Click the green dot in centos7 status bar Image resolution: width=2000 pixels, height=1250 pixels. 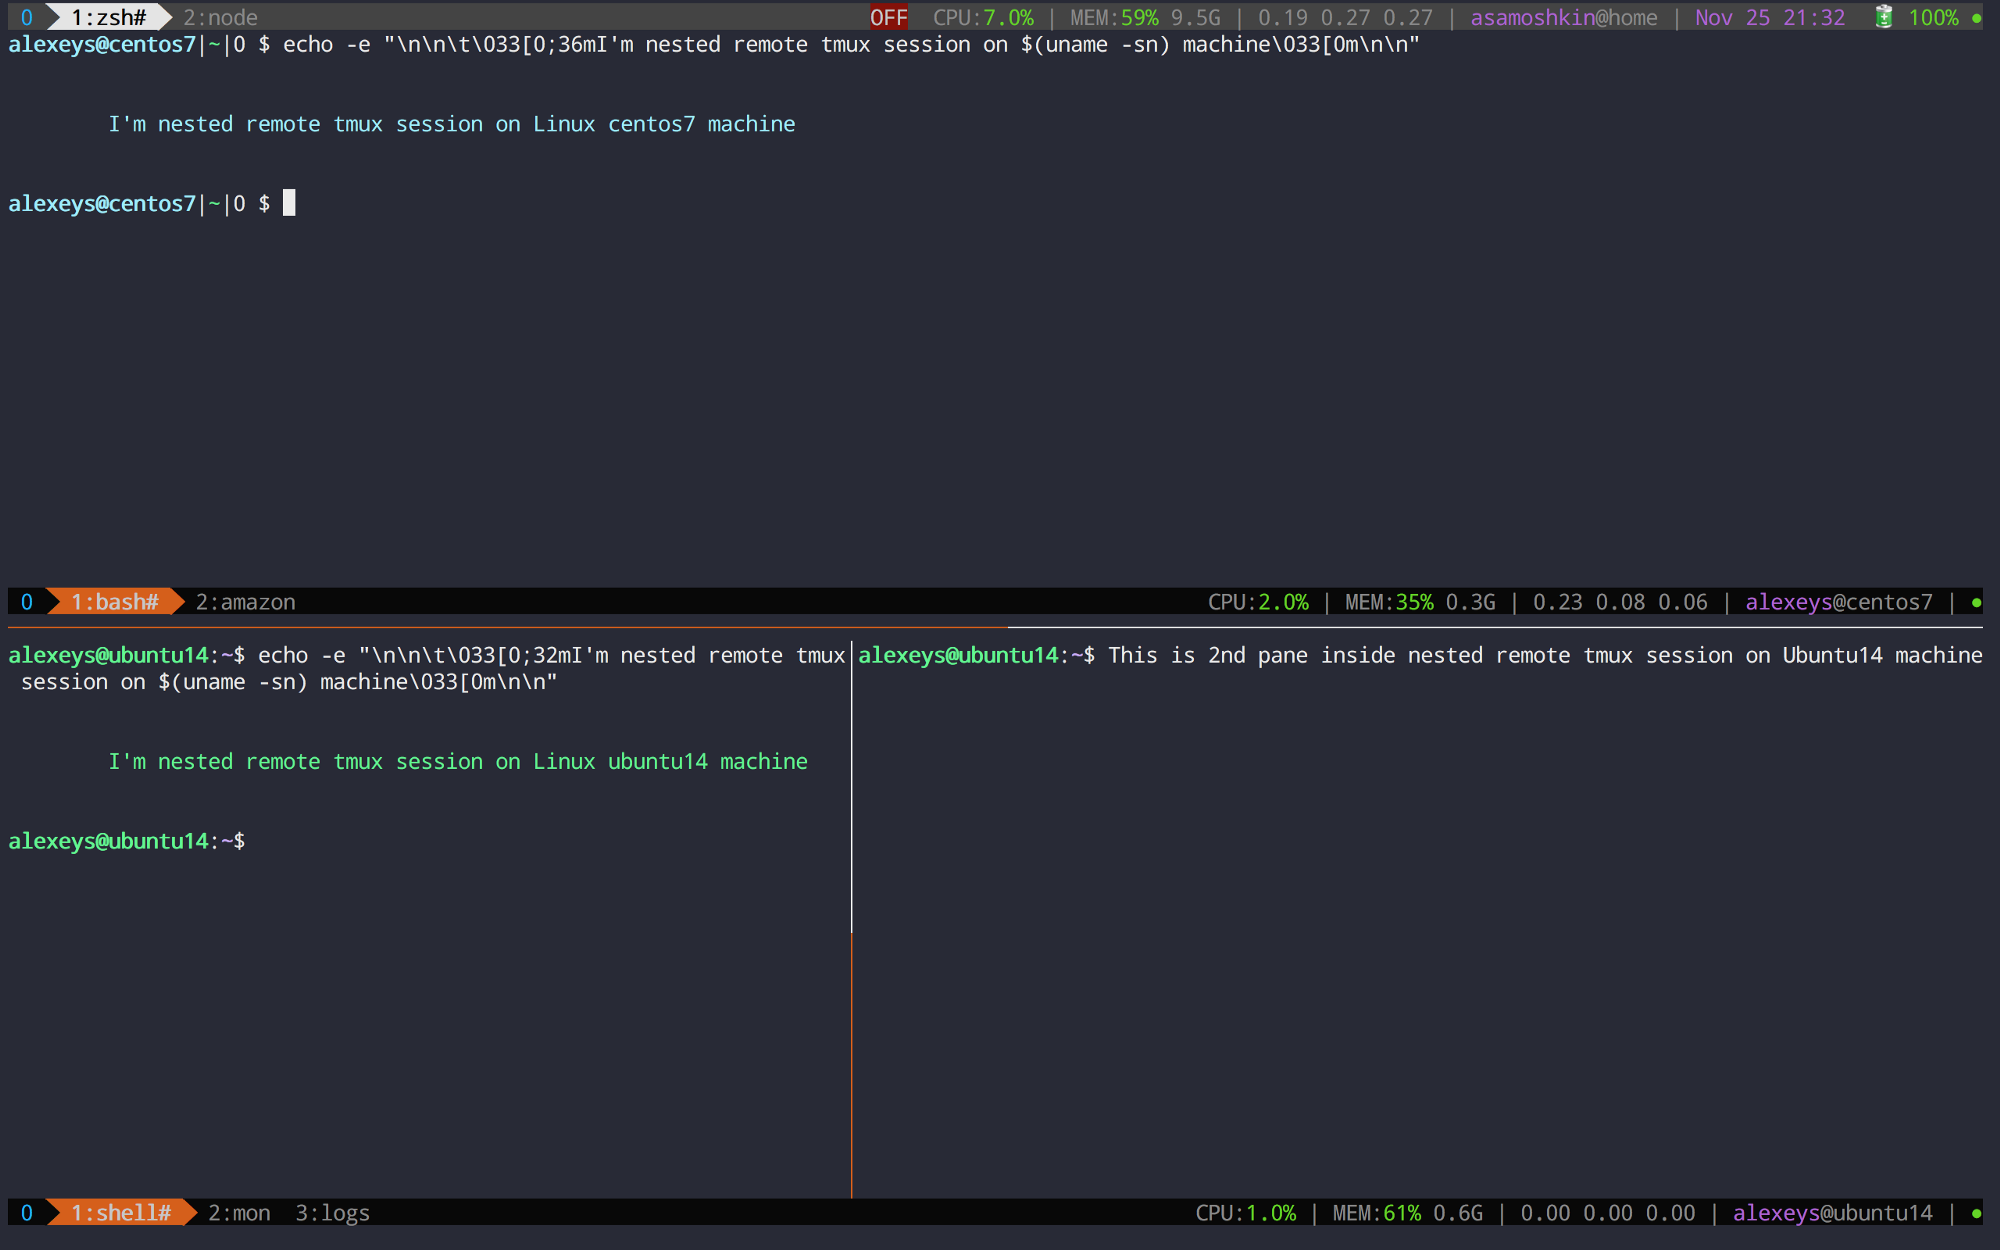click(1976, 602)
